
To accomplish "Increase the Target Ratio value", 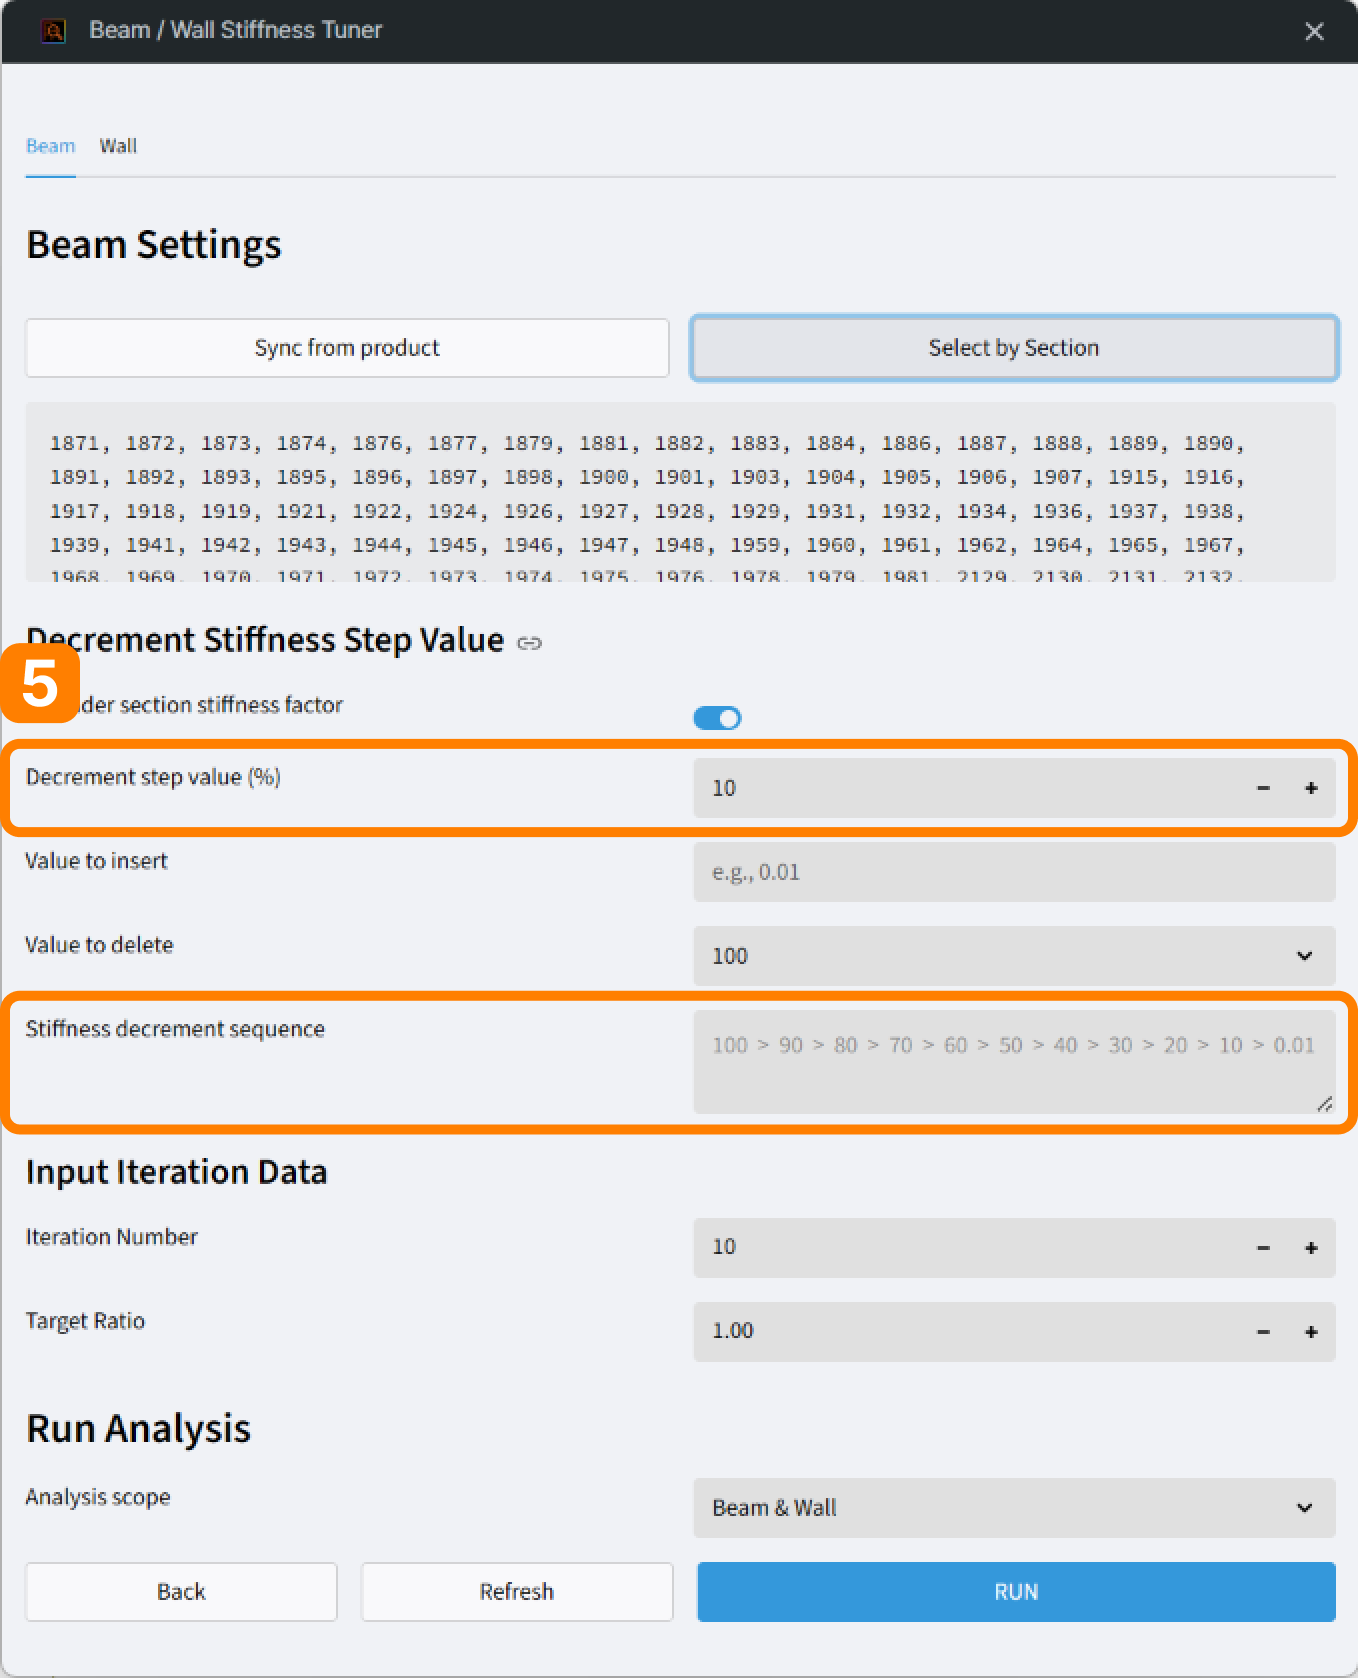I will click(1311, 1332).
